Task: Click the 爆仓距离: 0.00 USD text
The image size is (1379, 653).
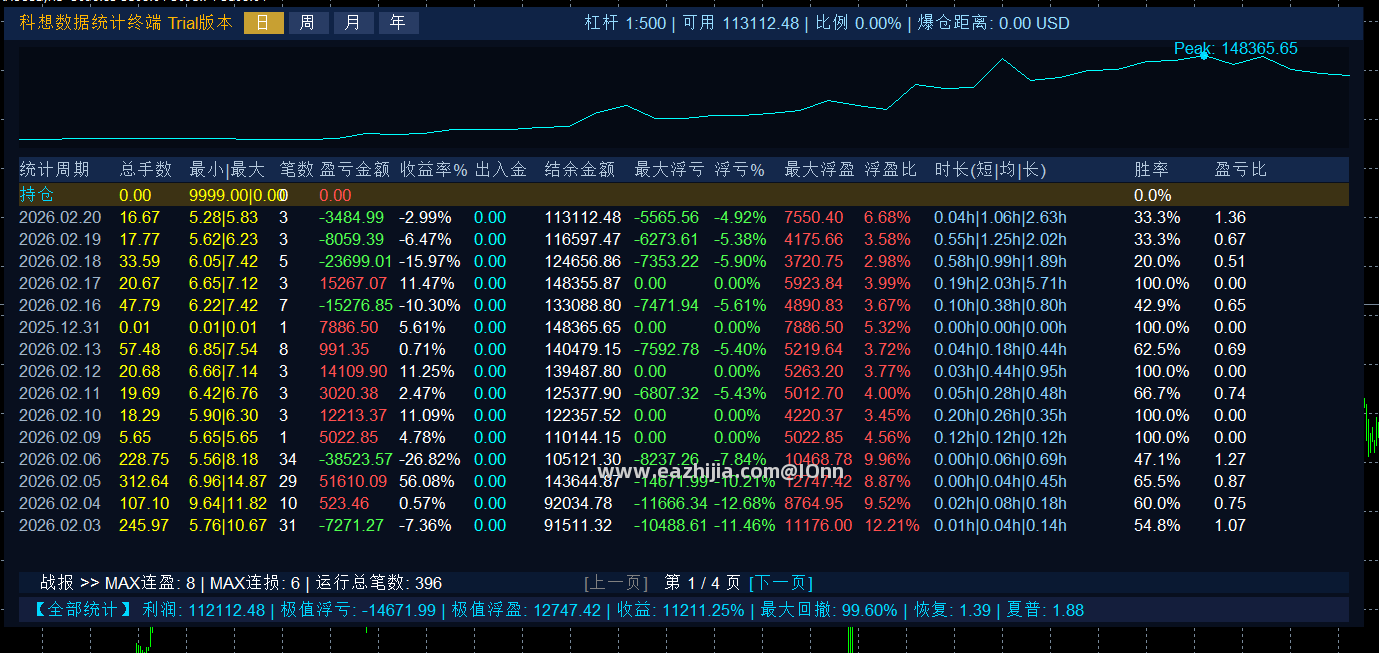Action: [x=994, y=23]
